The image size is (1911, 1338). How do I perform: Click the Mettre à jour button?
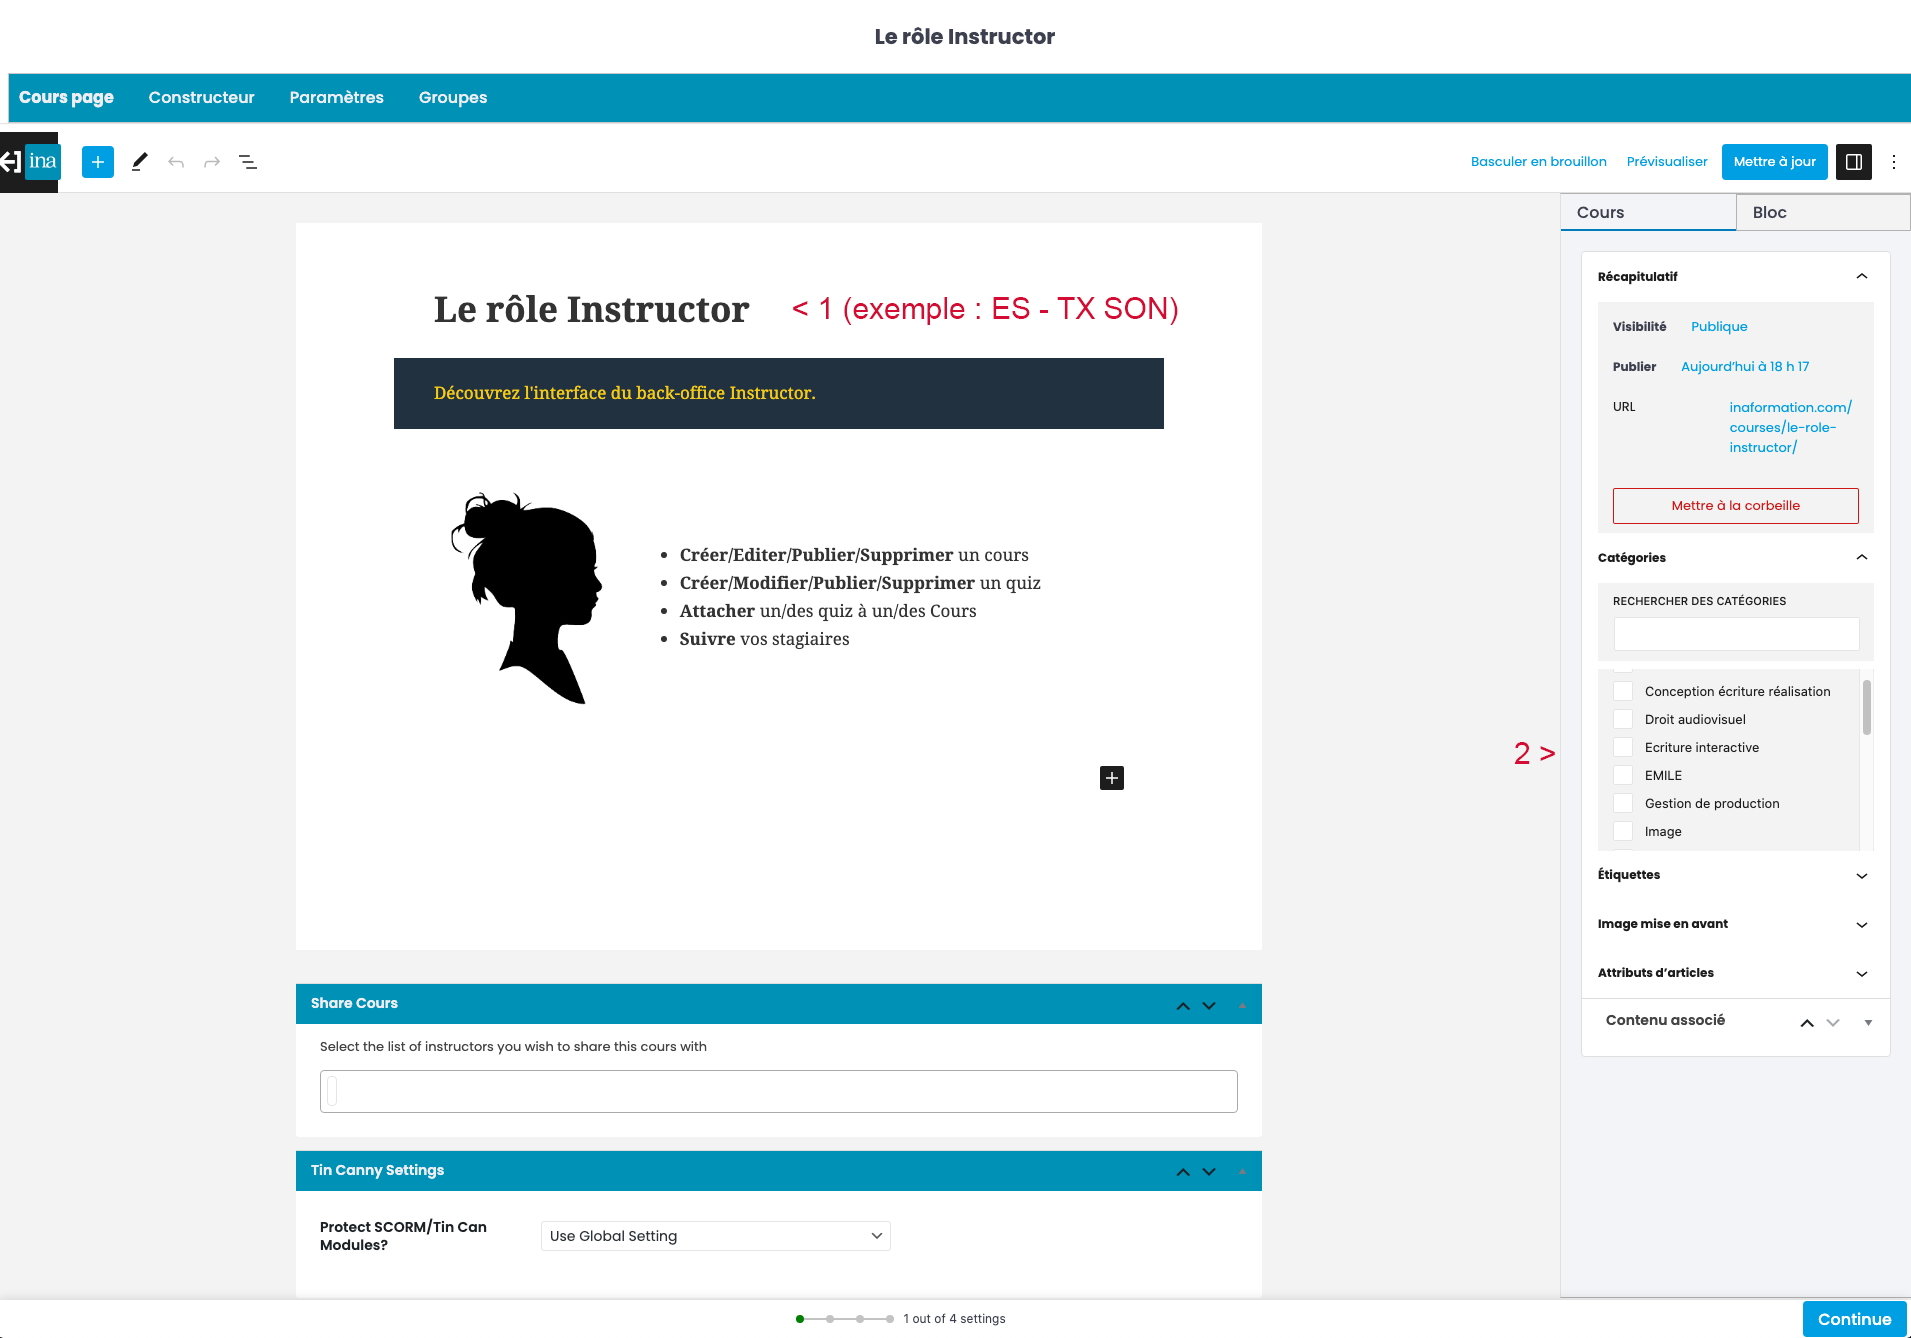pos(1774,162)
